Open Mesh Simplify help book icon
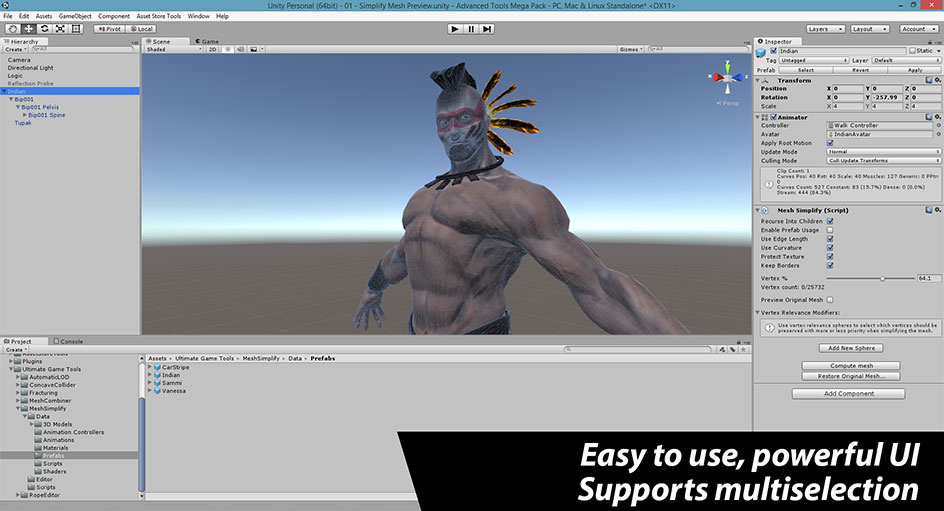Viewport: 944px width, 511px height. (929, 210)
